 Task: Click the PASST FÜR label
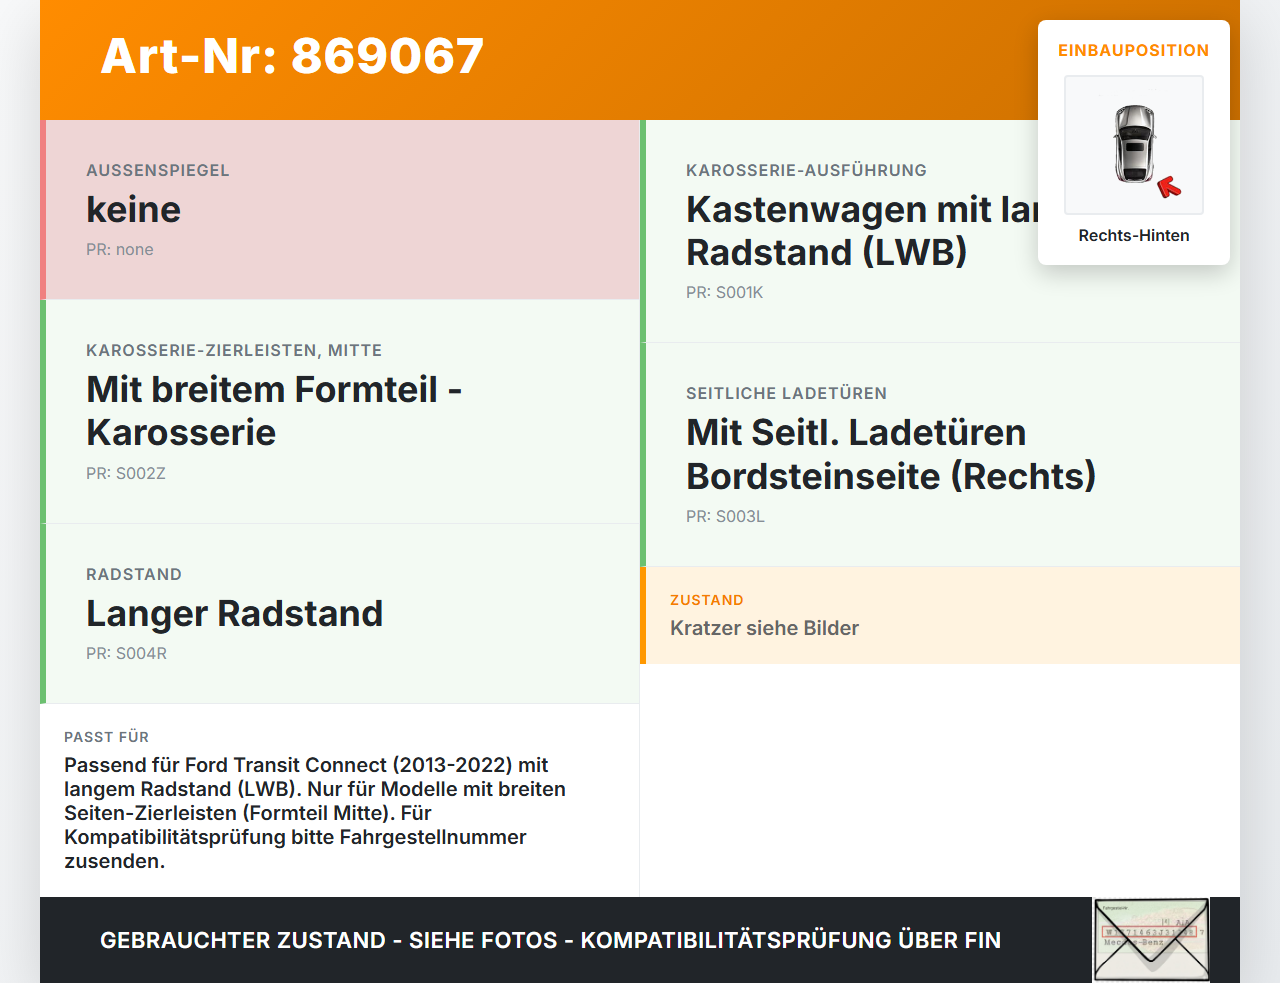106,737
